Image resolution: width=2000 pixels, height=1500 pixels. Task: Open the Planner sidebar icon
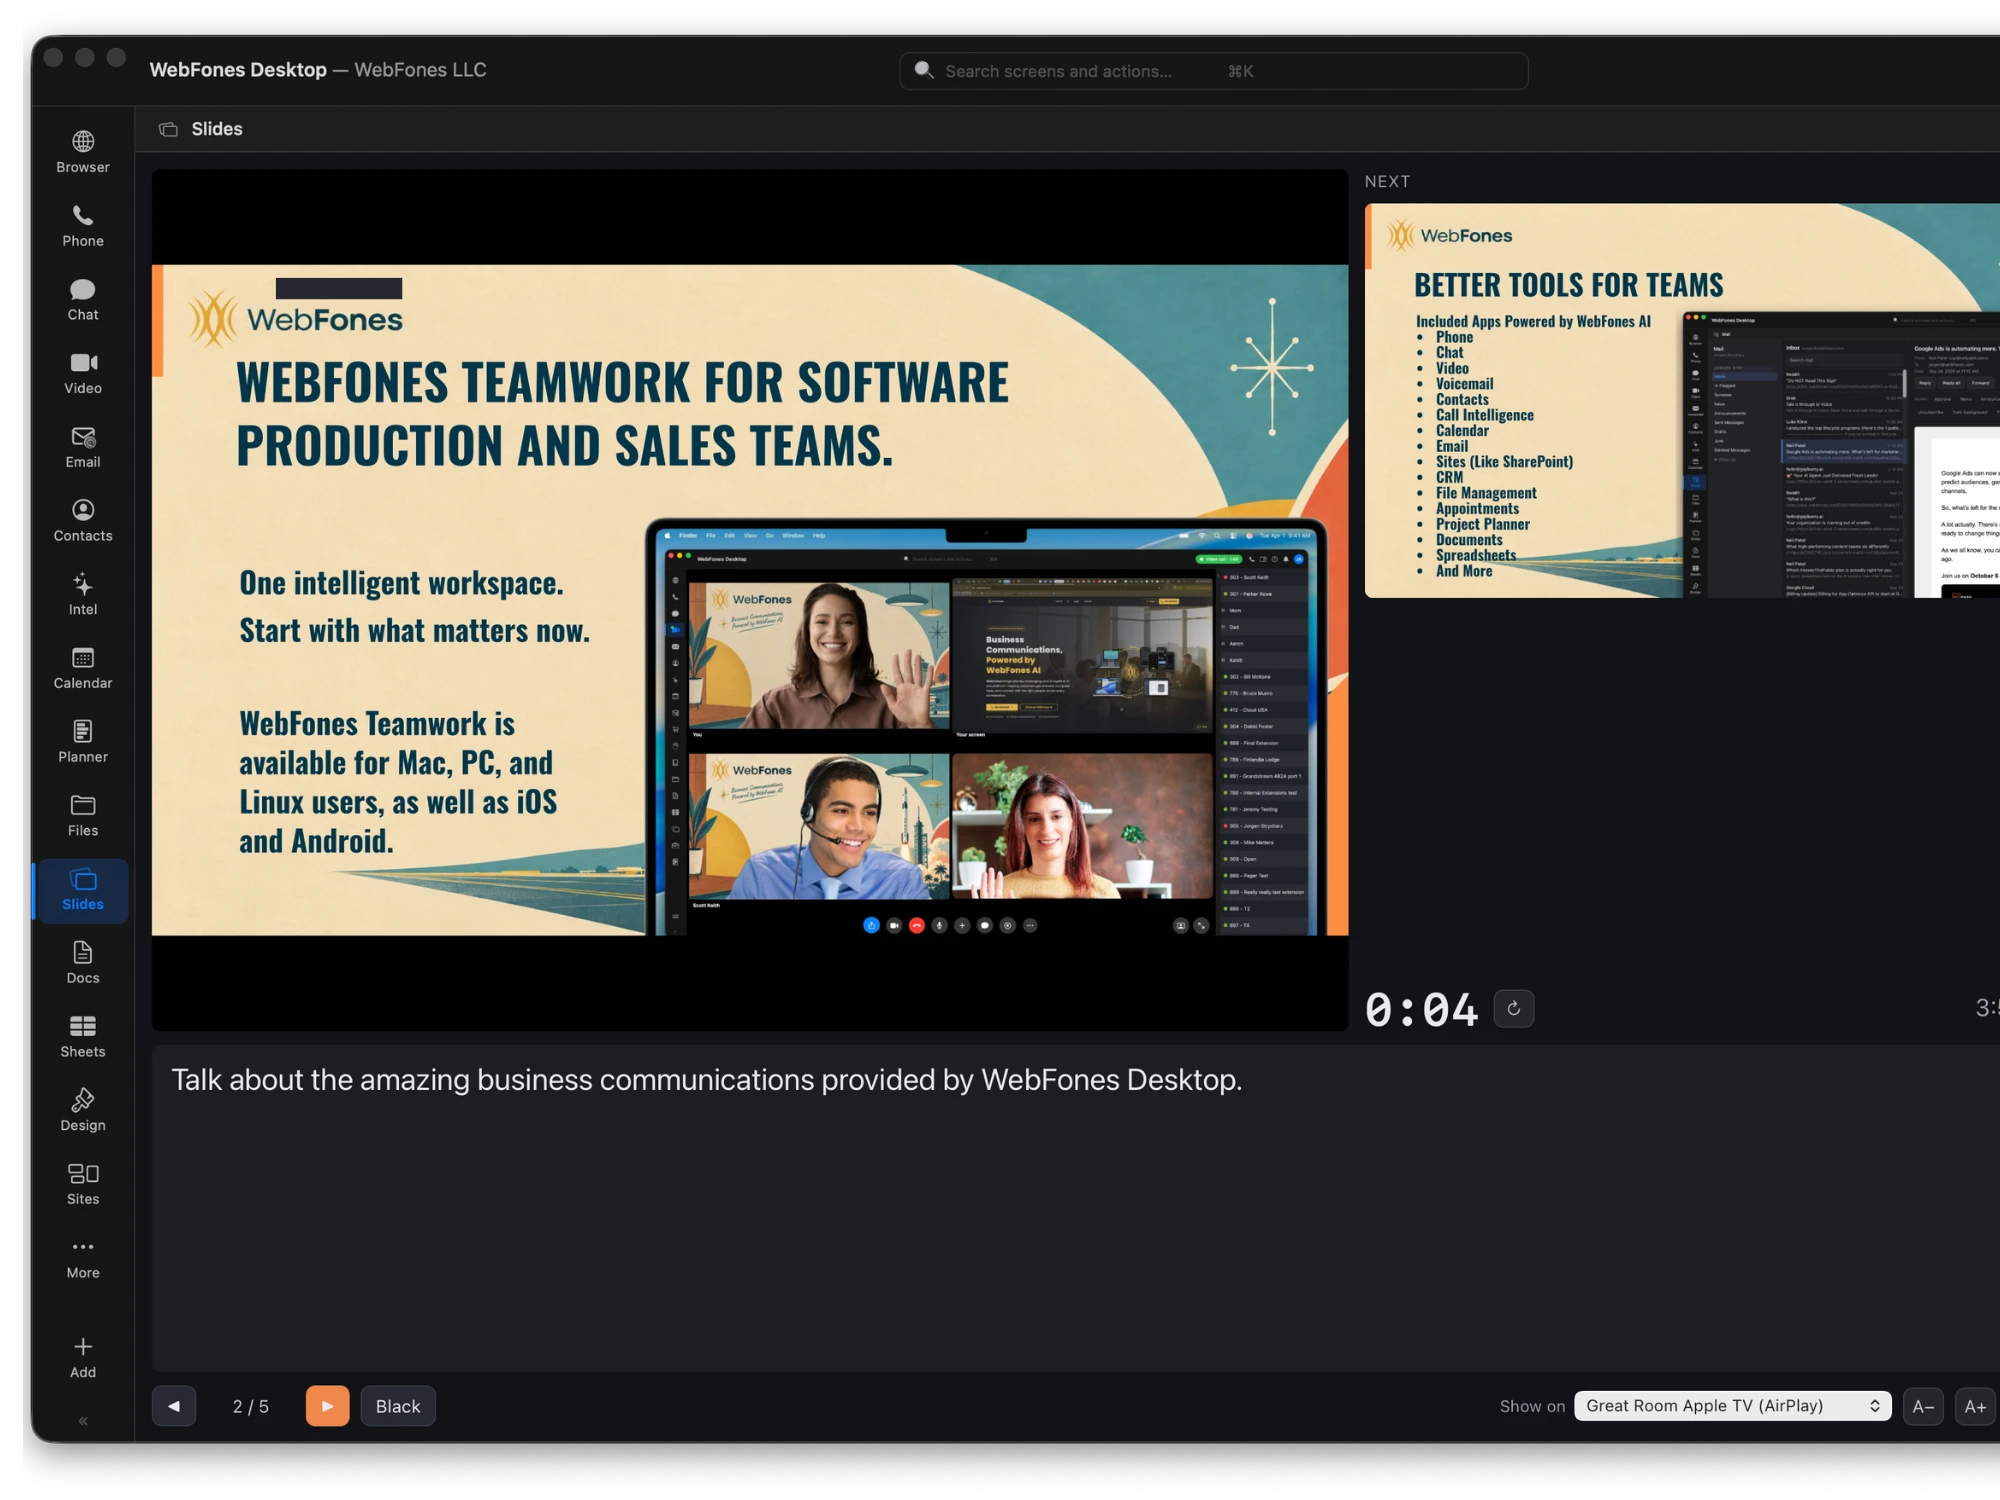click(83, 742)
